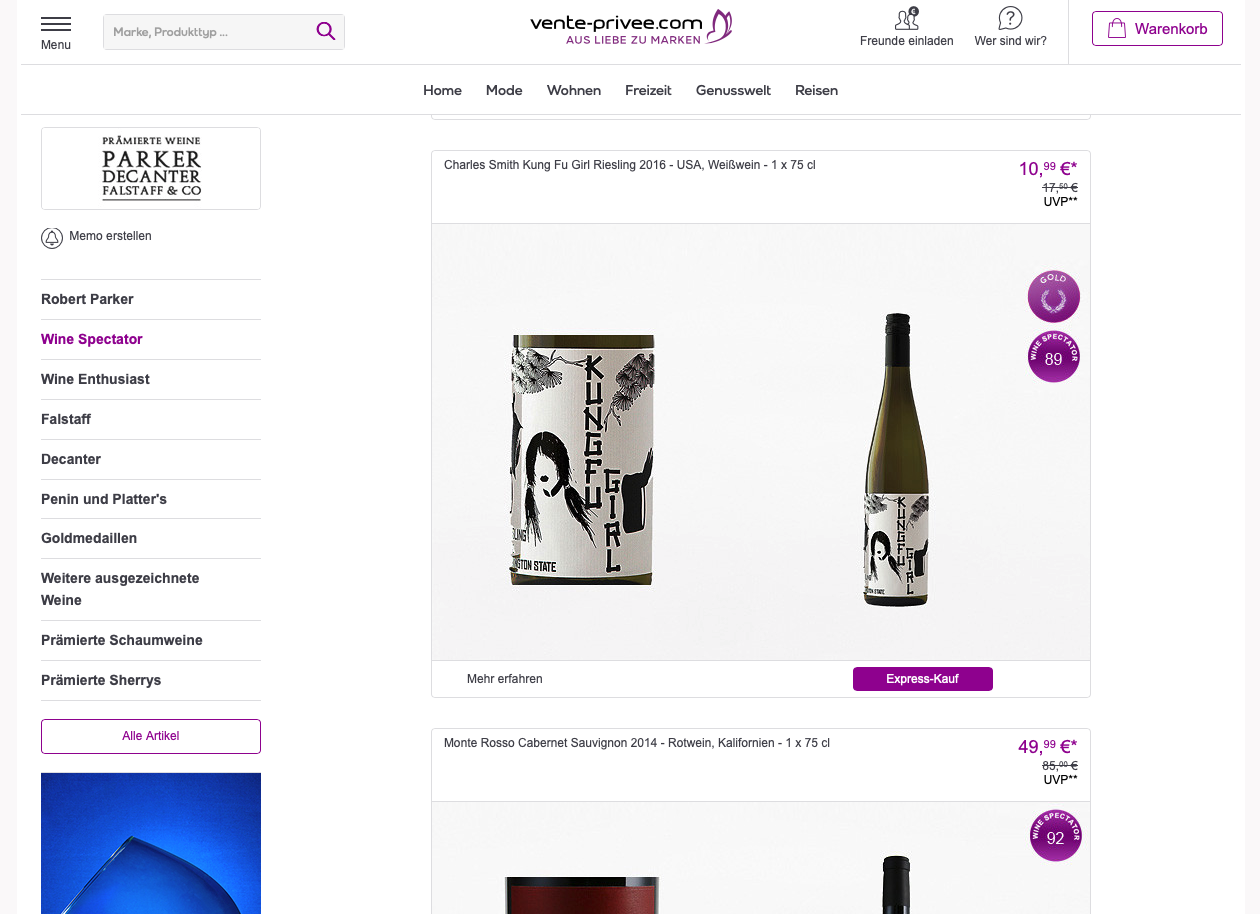Open the hamburger Menu icon
The width and height of the screenshot is (1260, 914).
click(x=56, y=24)
